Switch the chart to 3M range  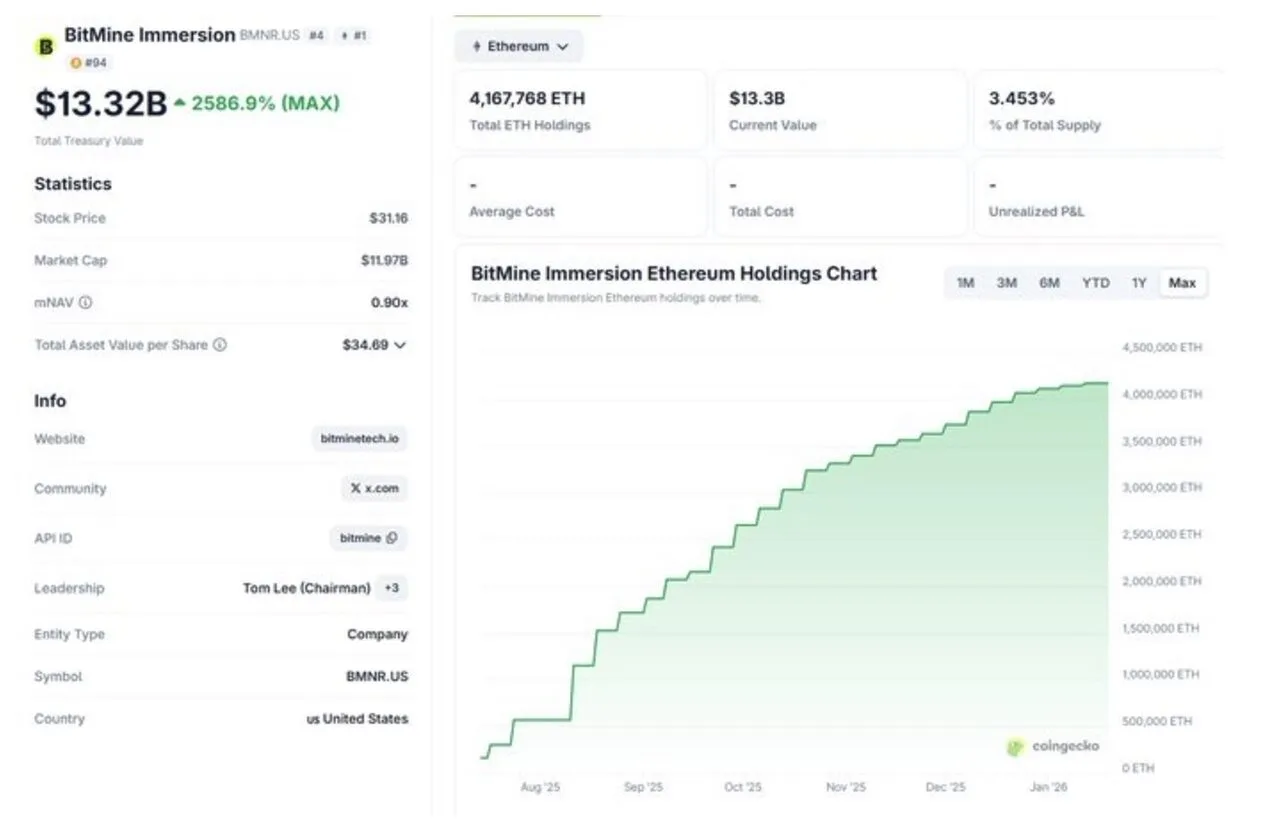tap(1006, 283)
